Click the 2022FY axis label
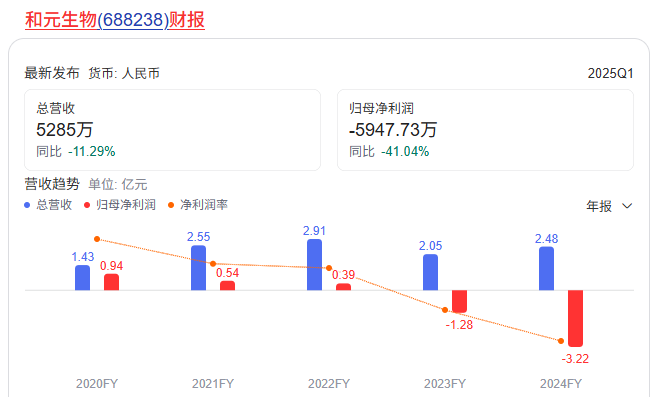The height and width of the screenshot is (397, 653). pyautogui.click(x=329, y=384)
